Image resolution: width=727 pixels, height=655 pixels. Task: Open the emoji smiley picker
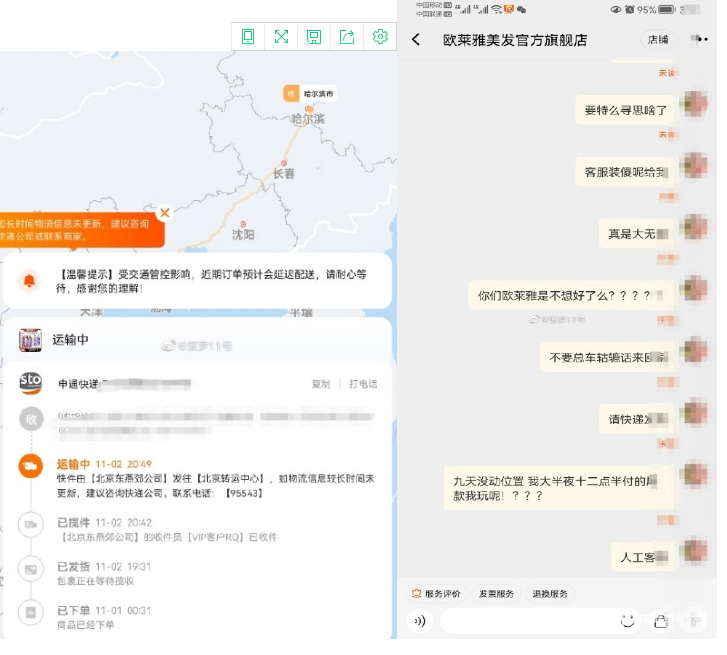click(627, 621)
